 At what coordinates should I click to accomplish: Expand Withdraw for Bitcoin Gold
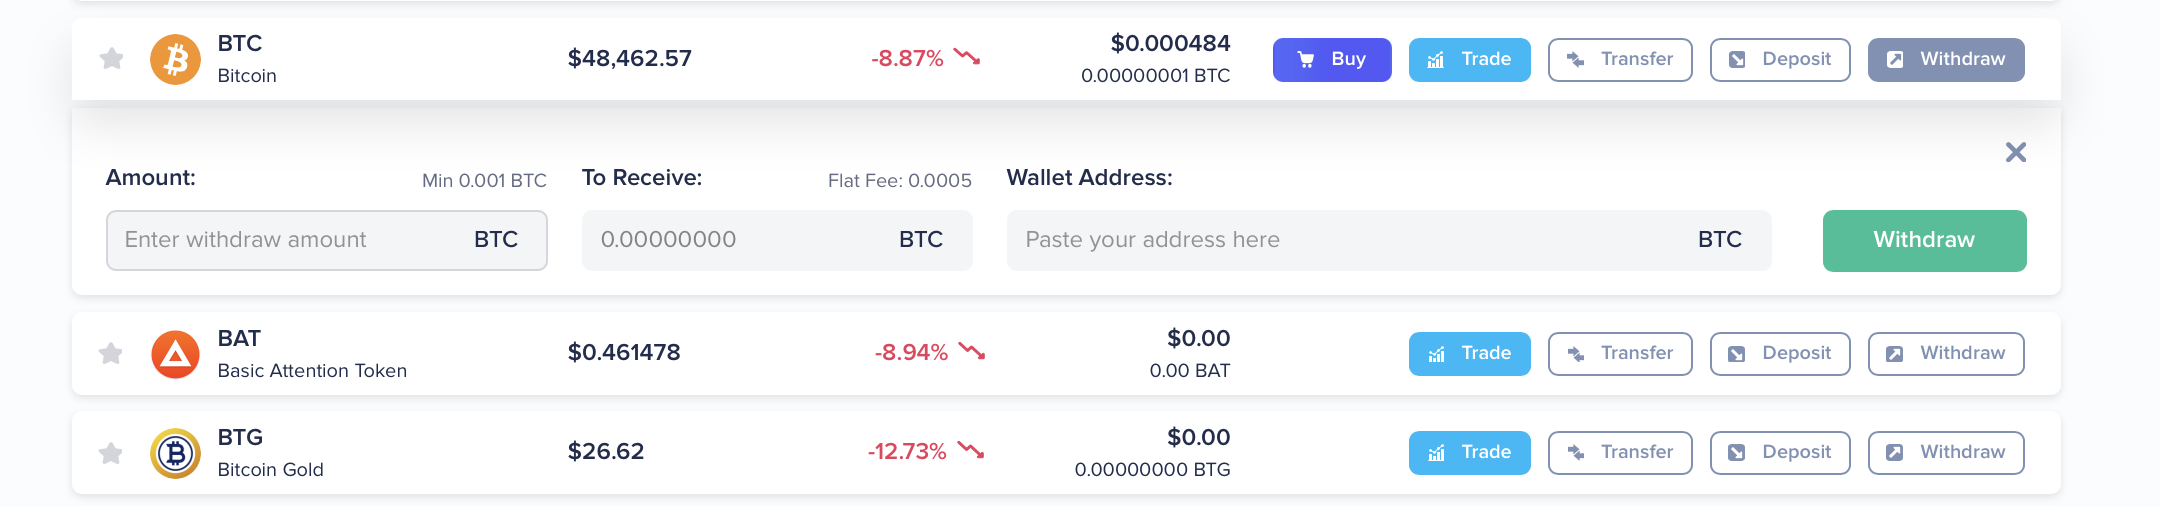pos(1945,453)
